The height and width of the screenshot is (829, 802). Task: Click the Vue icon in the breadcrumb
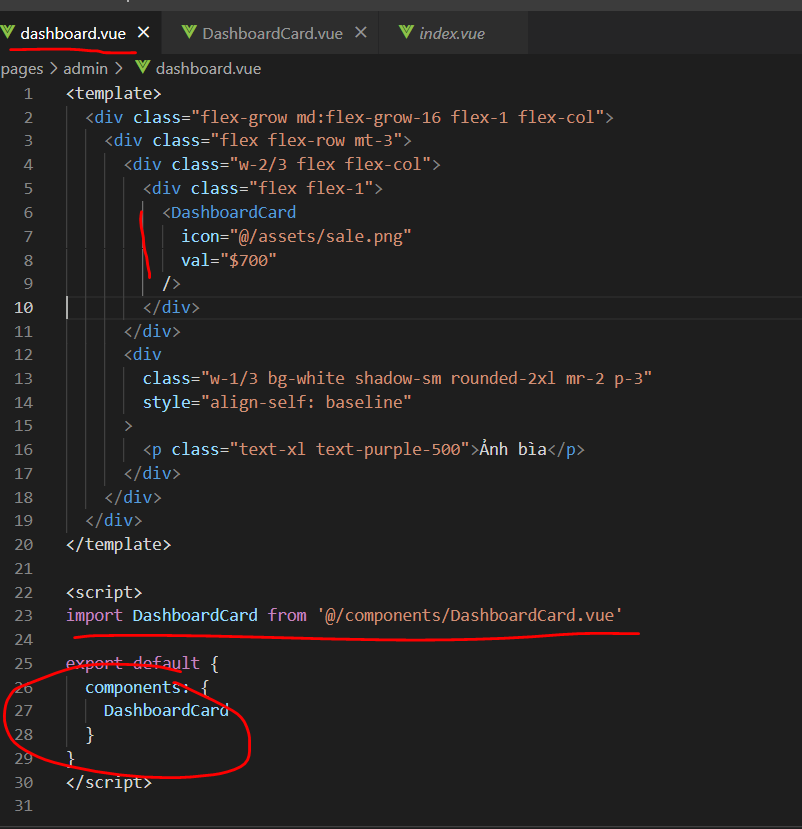pyautogui.click(x=142, y=67)
